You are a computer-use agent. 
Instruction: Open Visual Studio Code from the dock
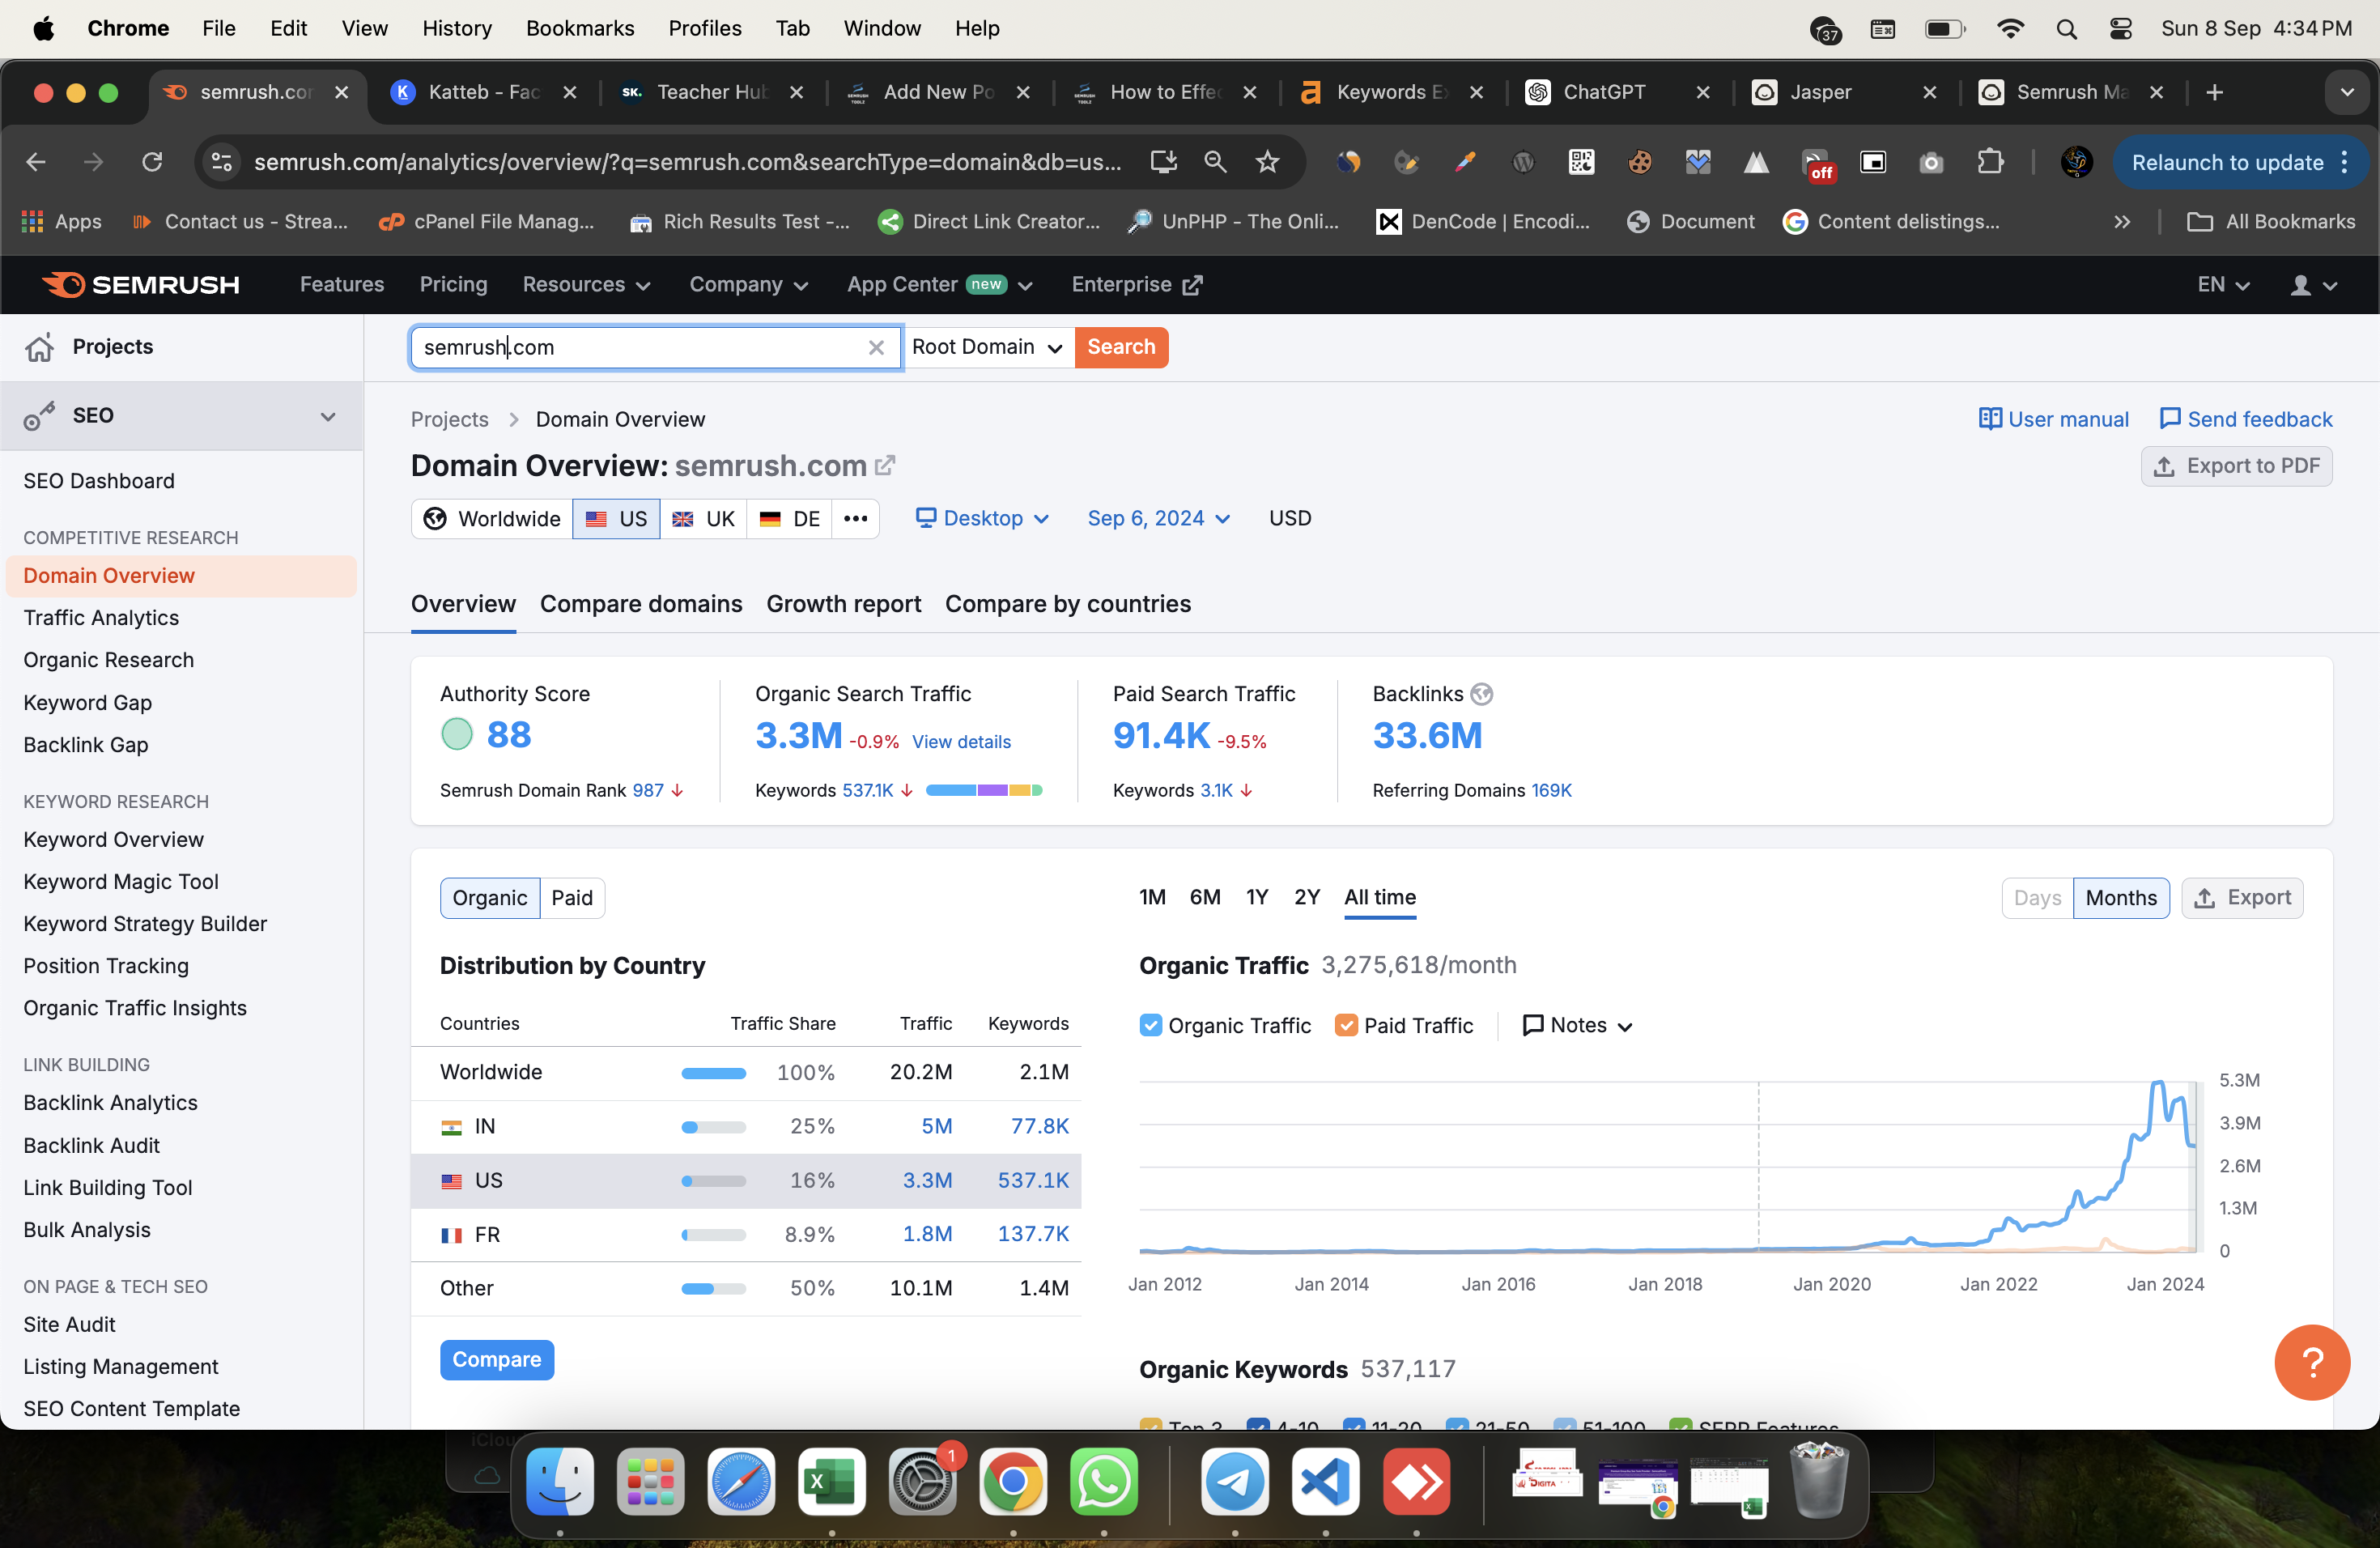[x=1326, y=1482]
